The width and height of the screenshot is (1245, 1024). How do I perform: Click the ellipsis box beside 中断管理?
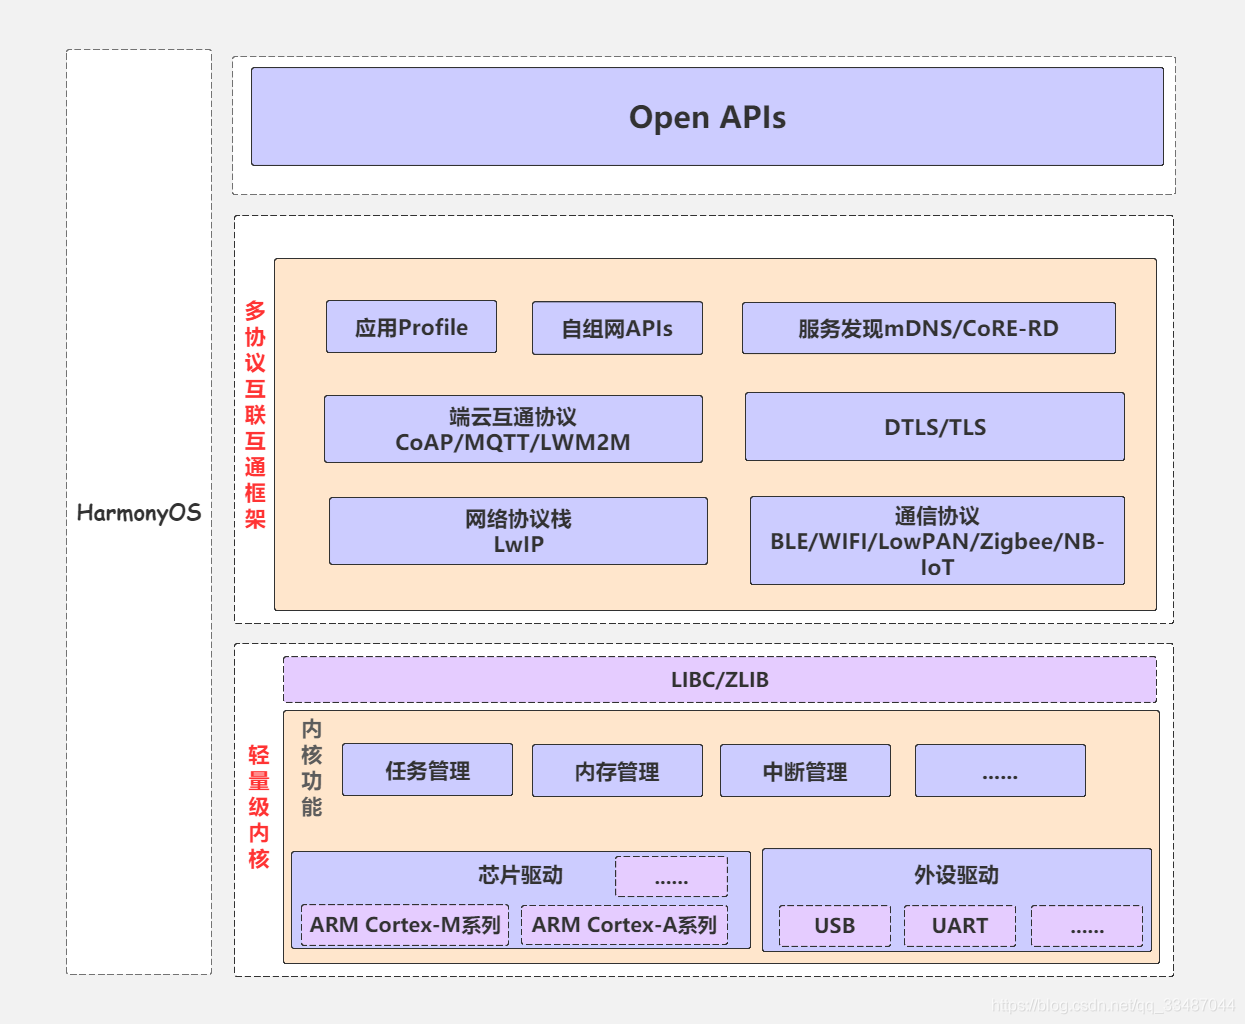pos(1000,771)
